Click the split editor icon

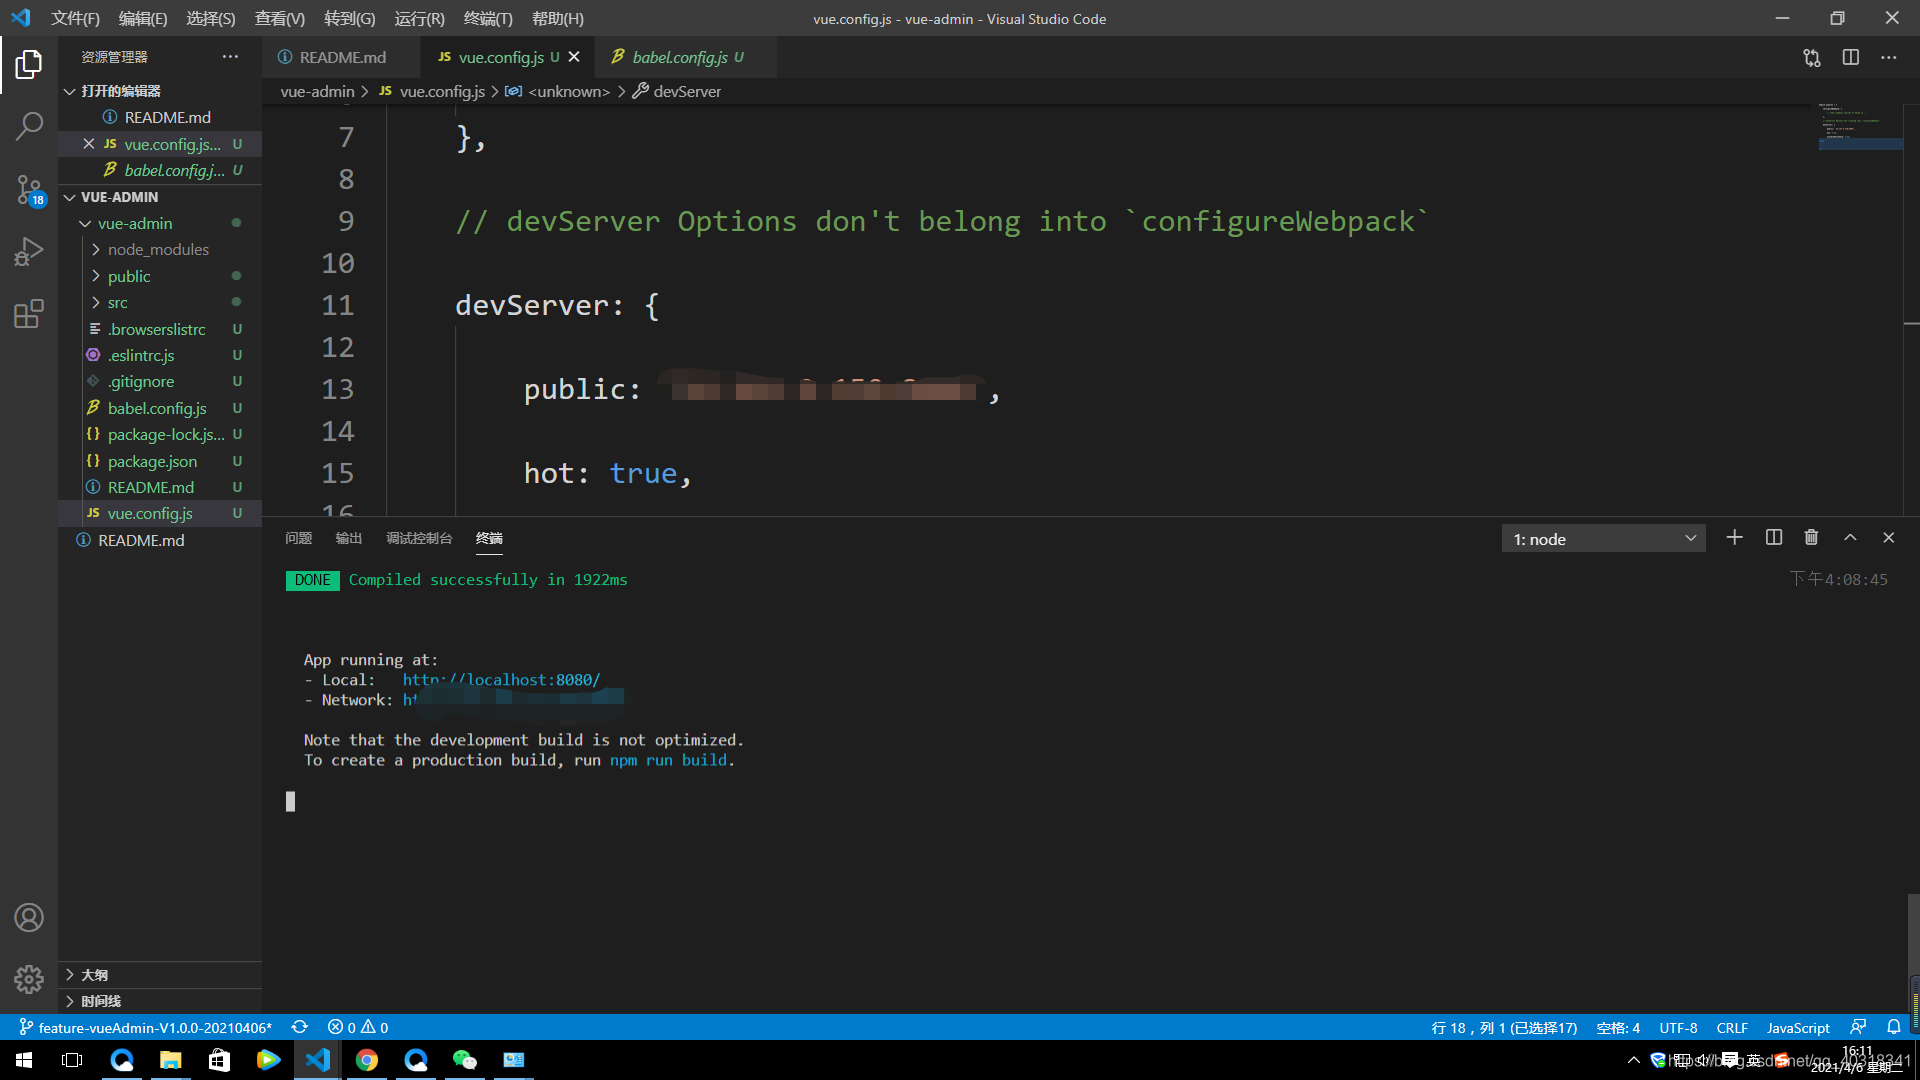point(1850,58)
